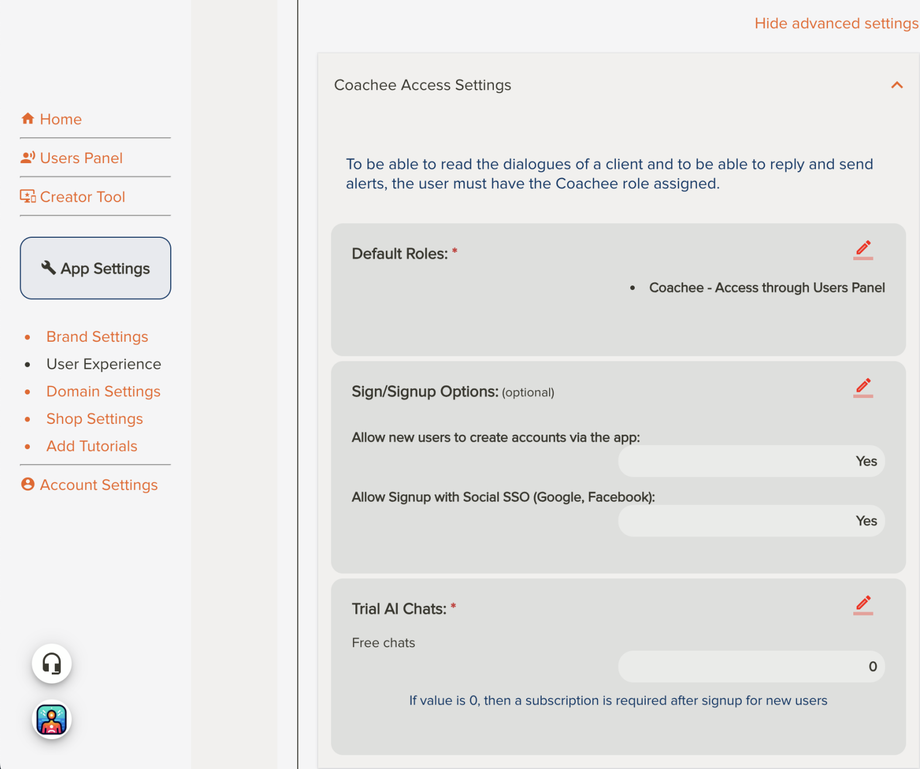The image size is (920, 769).
Task: Open Domain Settings page
Action: point(103,392)
